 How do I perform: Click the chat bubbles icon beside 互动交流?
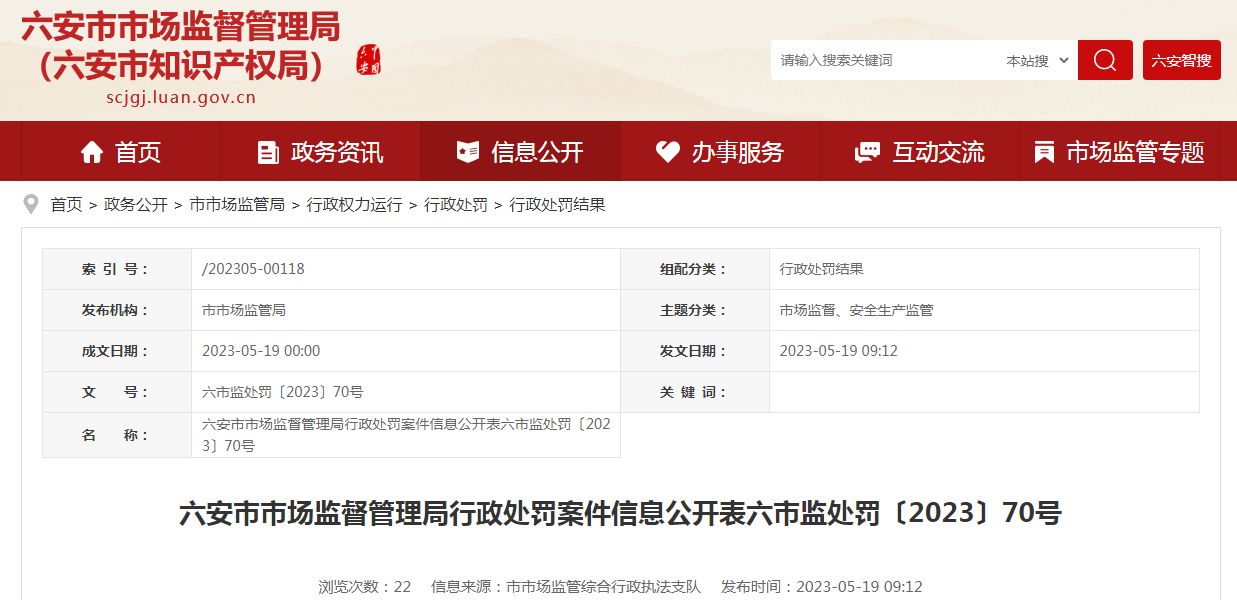[867, 152]
